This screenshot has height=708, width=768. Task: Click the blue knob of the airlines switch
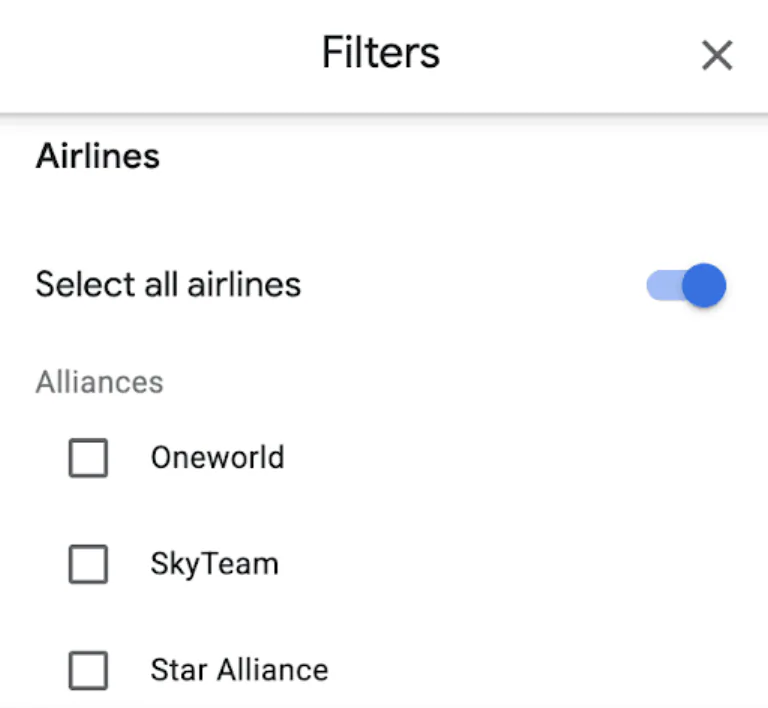point(705,286)
